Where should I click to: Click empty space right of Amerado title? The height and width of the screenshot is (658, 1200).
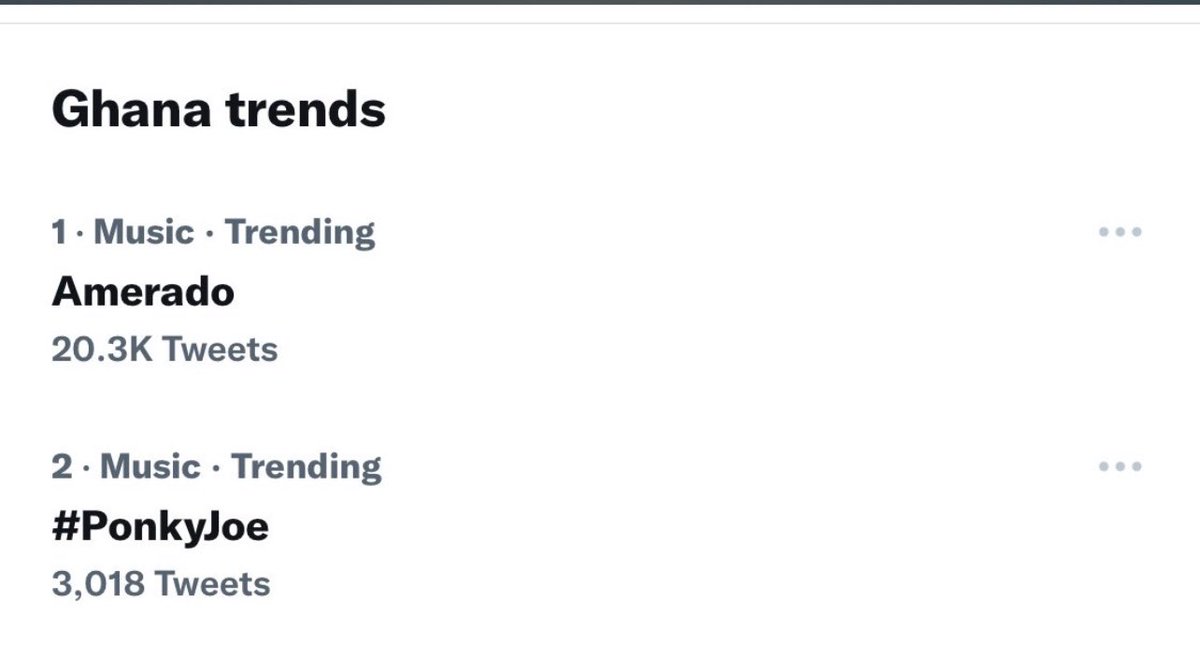pos(660,291)
